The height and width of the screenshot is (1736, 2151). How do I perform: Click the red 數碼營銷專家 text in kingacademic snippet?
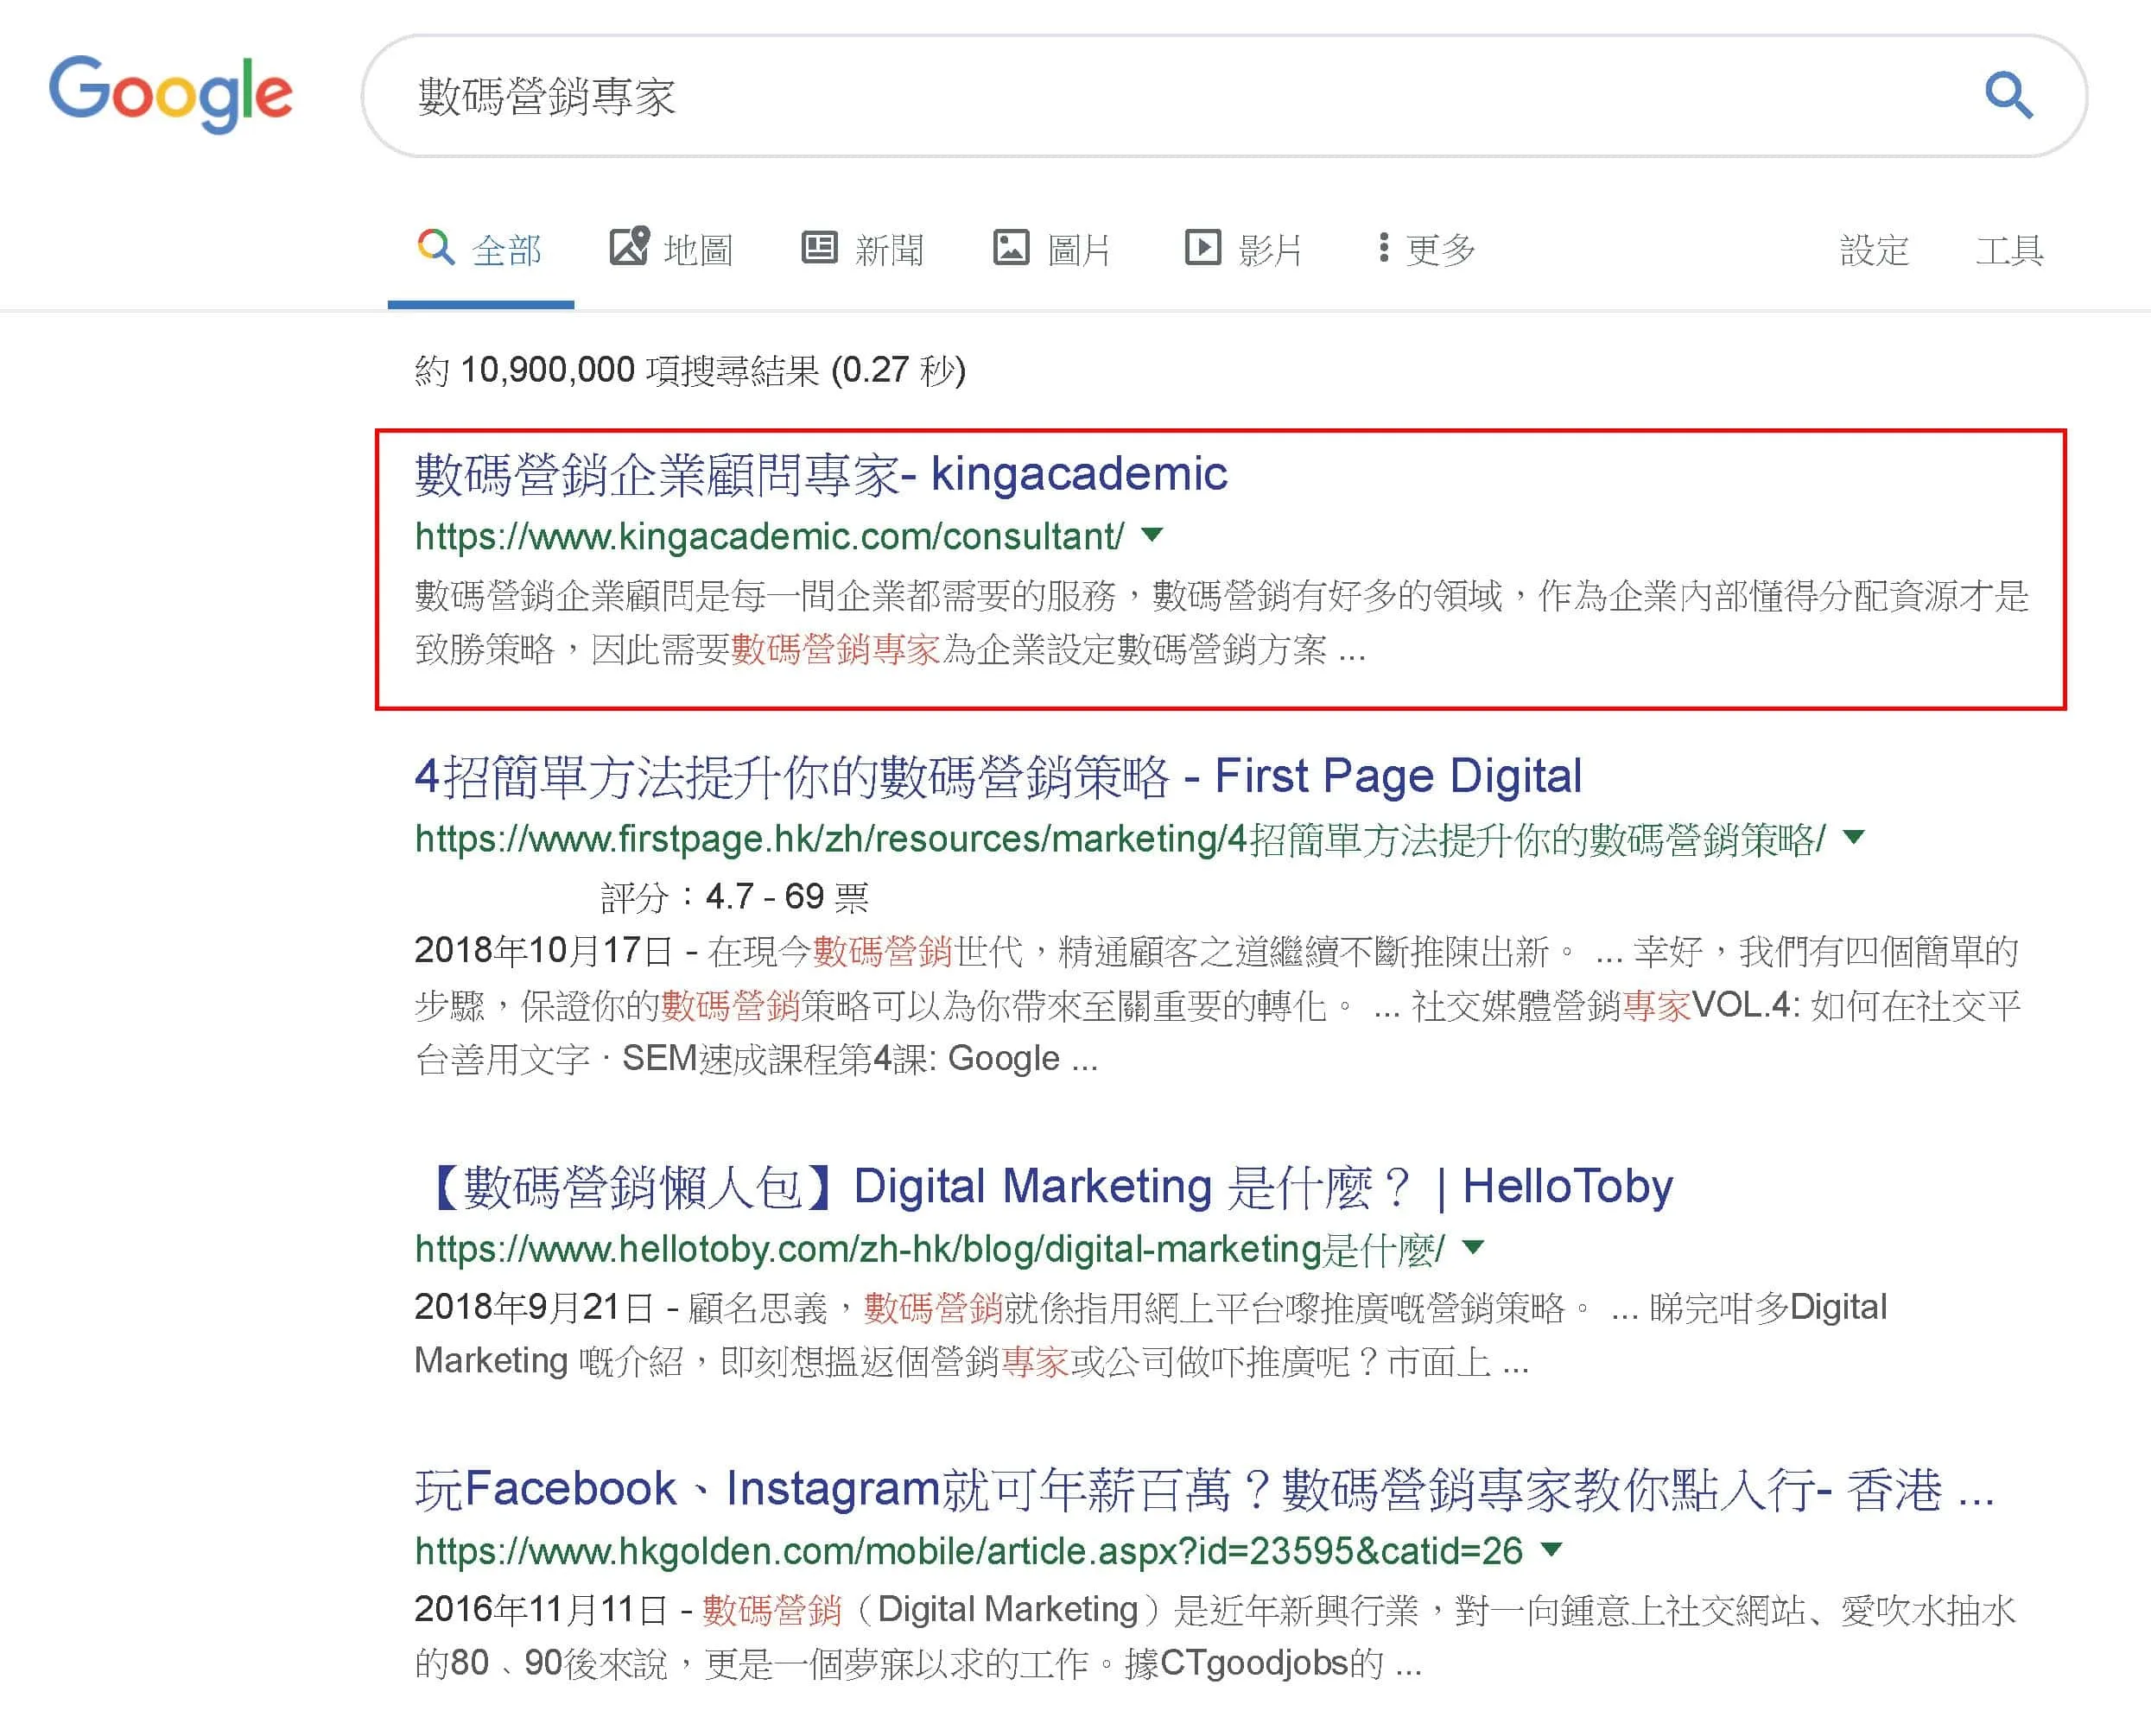click(835, 650)
